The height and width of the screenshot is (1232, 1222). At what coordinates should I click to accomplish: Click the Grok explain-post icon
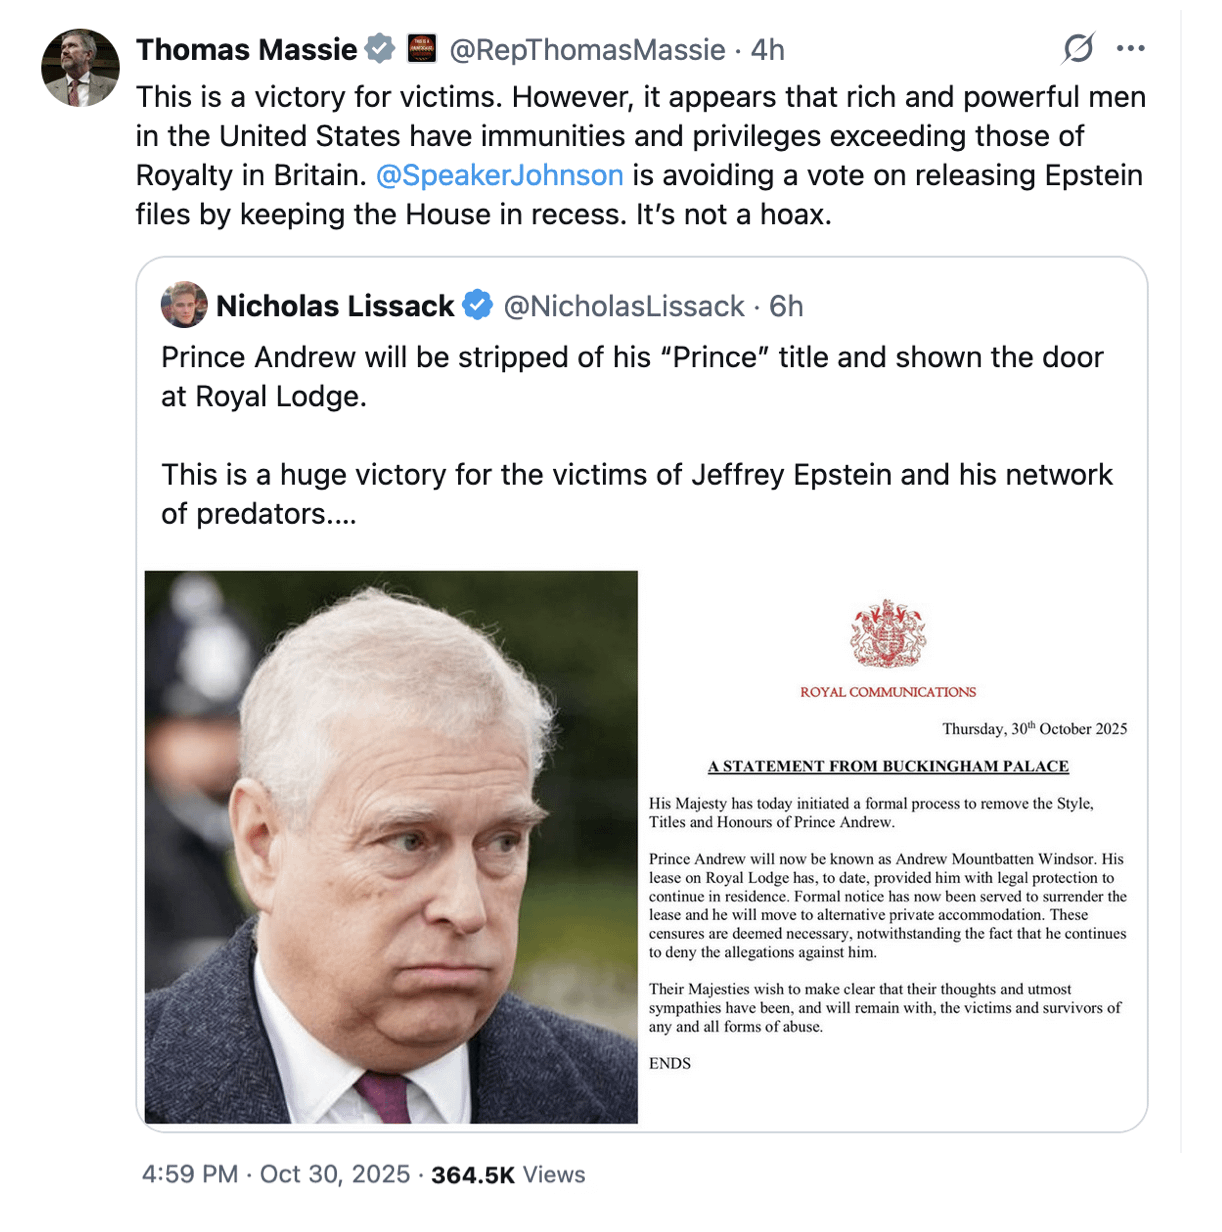pos(1078,48)
